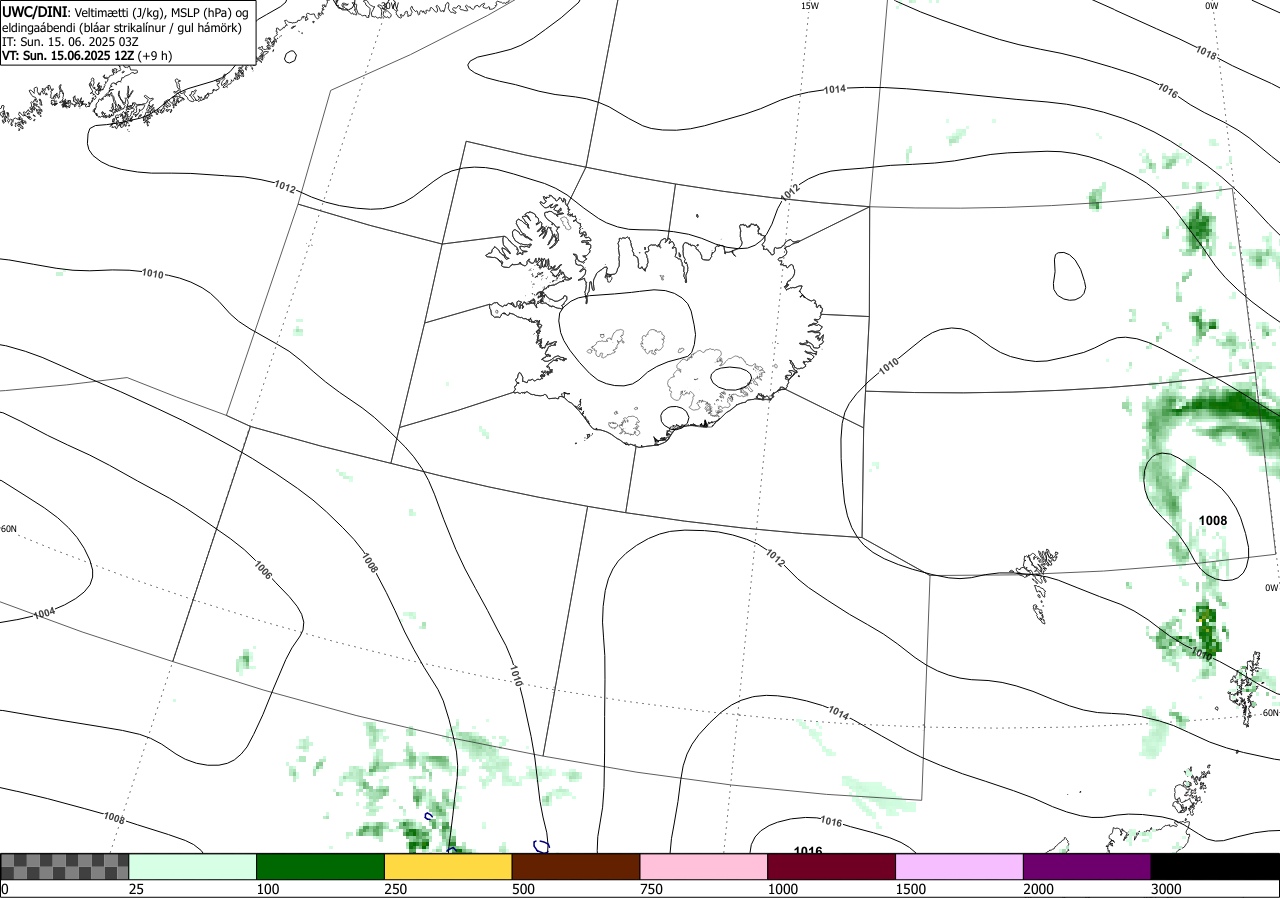Viewport: 1280px width, 898px height.
Task: Click the legend value 1000
Action: click(x=783, y=888)
